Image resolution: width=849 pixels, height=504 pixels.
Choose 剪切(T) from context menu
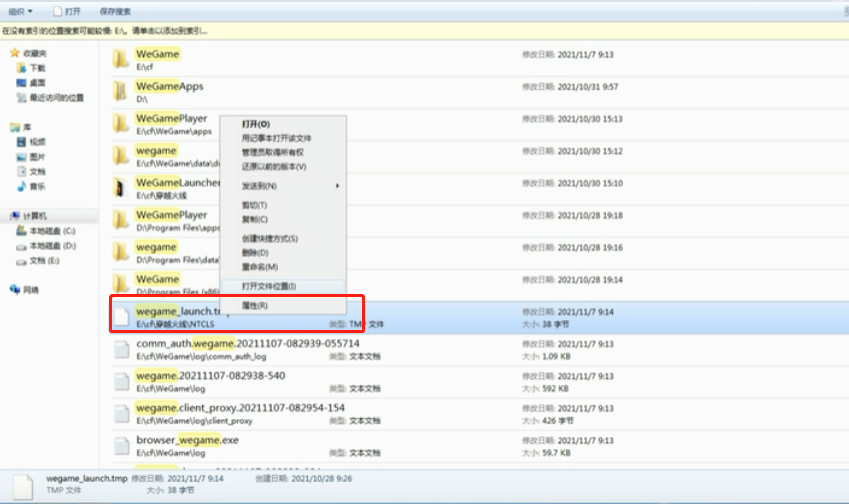coord(283,205)
